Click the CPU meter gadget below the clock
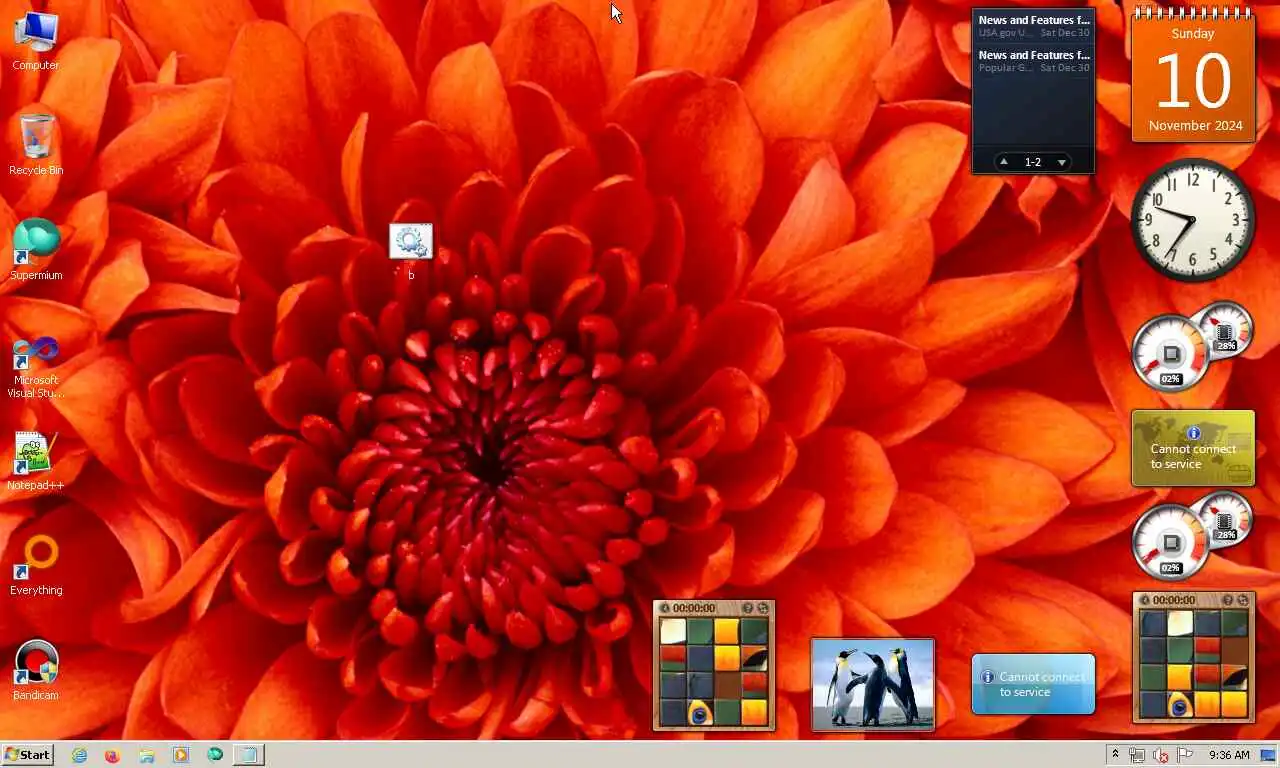Image resolution: width=1280 pixels, height=768 pixels. (1192, 346)
